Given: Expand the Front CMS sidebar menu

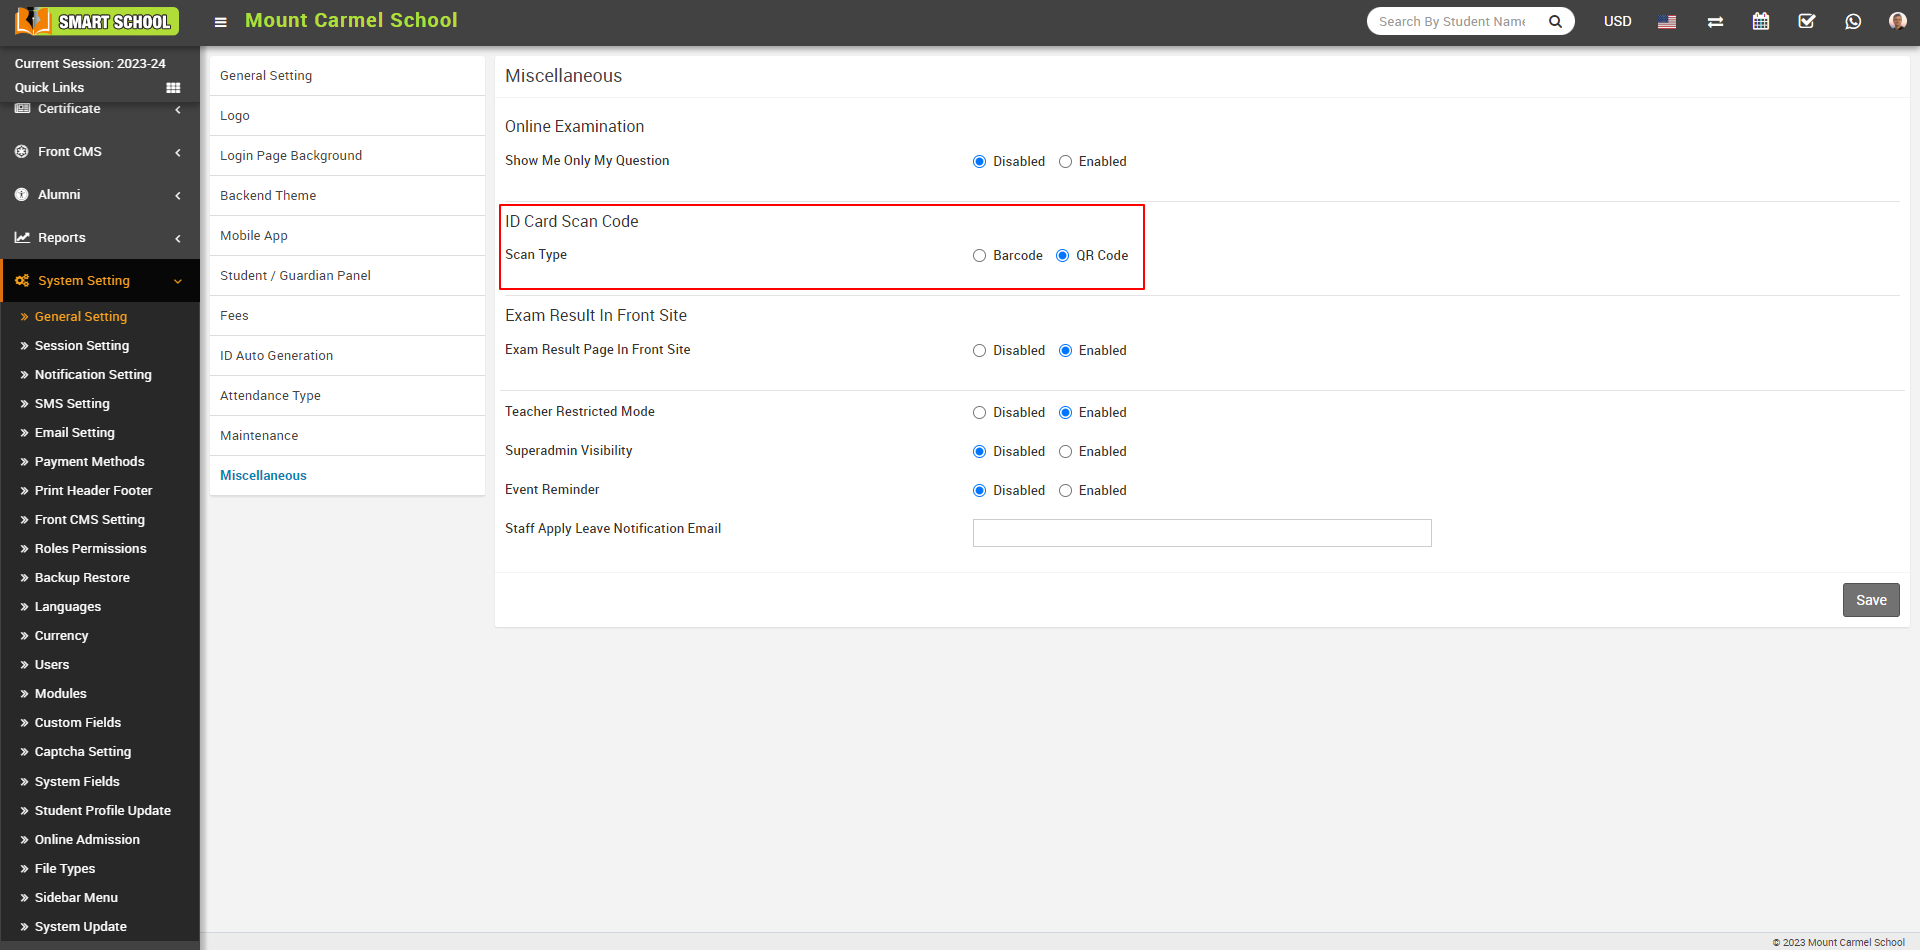Looking at the screenshot, I should (99, 152).
